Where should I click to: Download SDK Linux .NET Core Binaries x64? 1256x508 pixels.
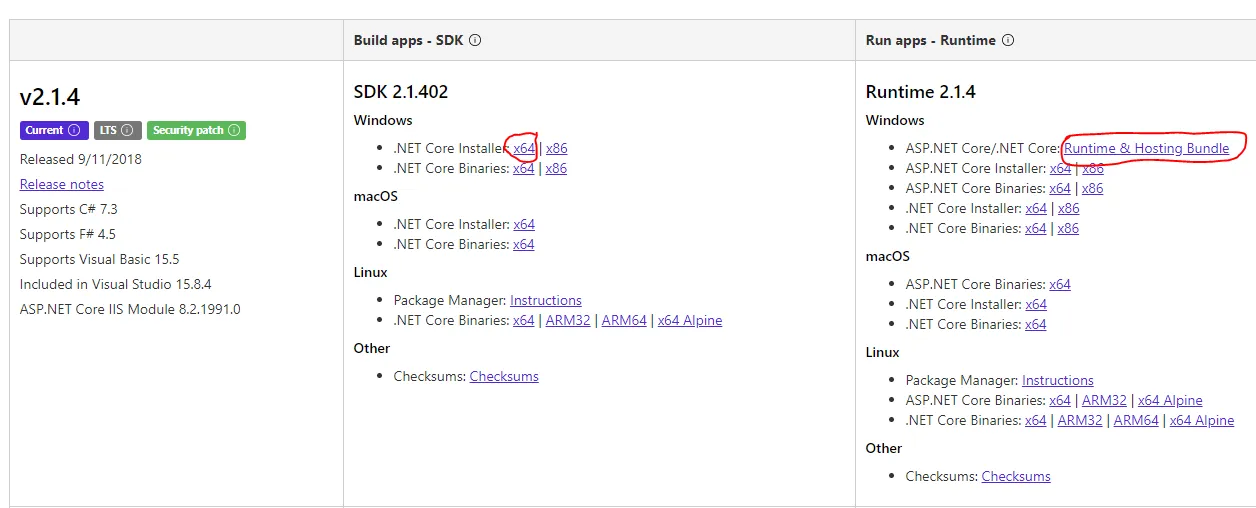(x=524, y=320)
